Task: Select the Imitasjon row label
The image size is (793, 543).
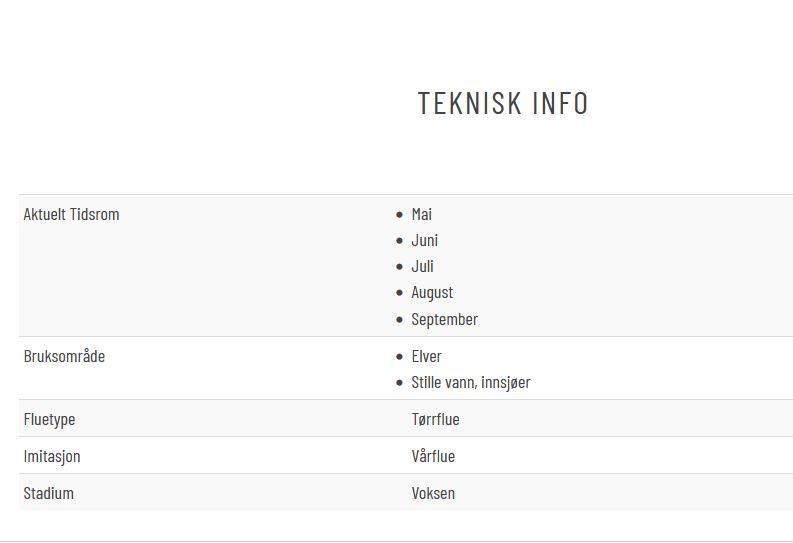Action: pyautogui.click(x=52, y=457)
